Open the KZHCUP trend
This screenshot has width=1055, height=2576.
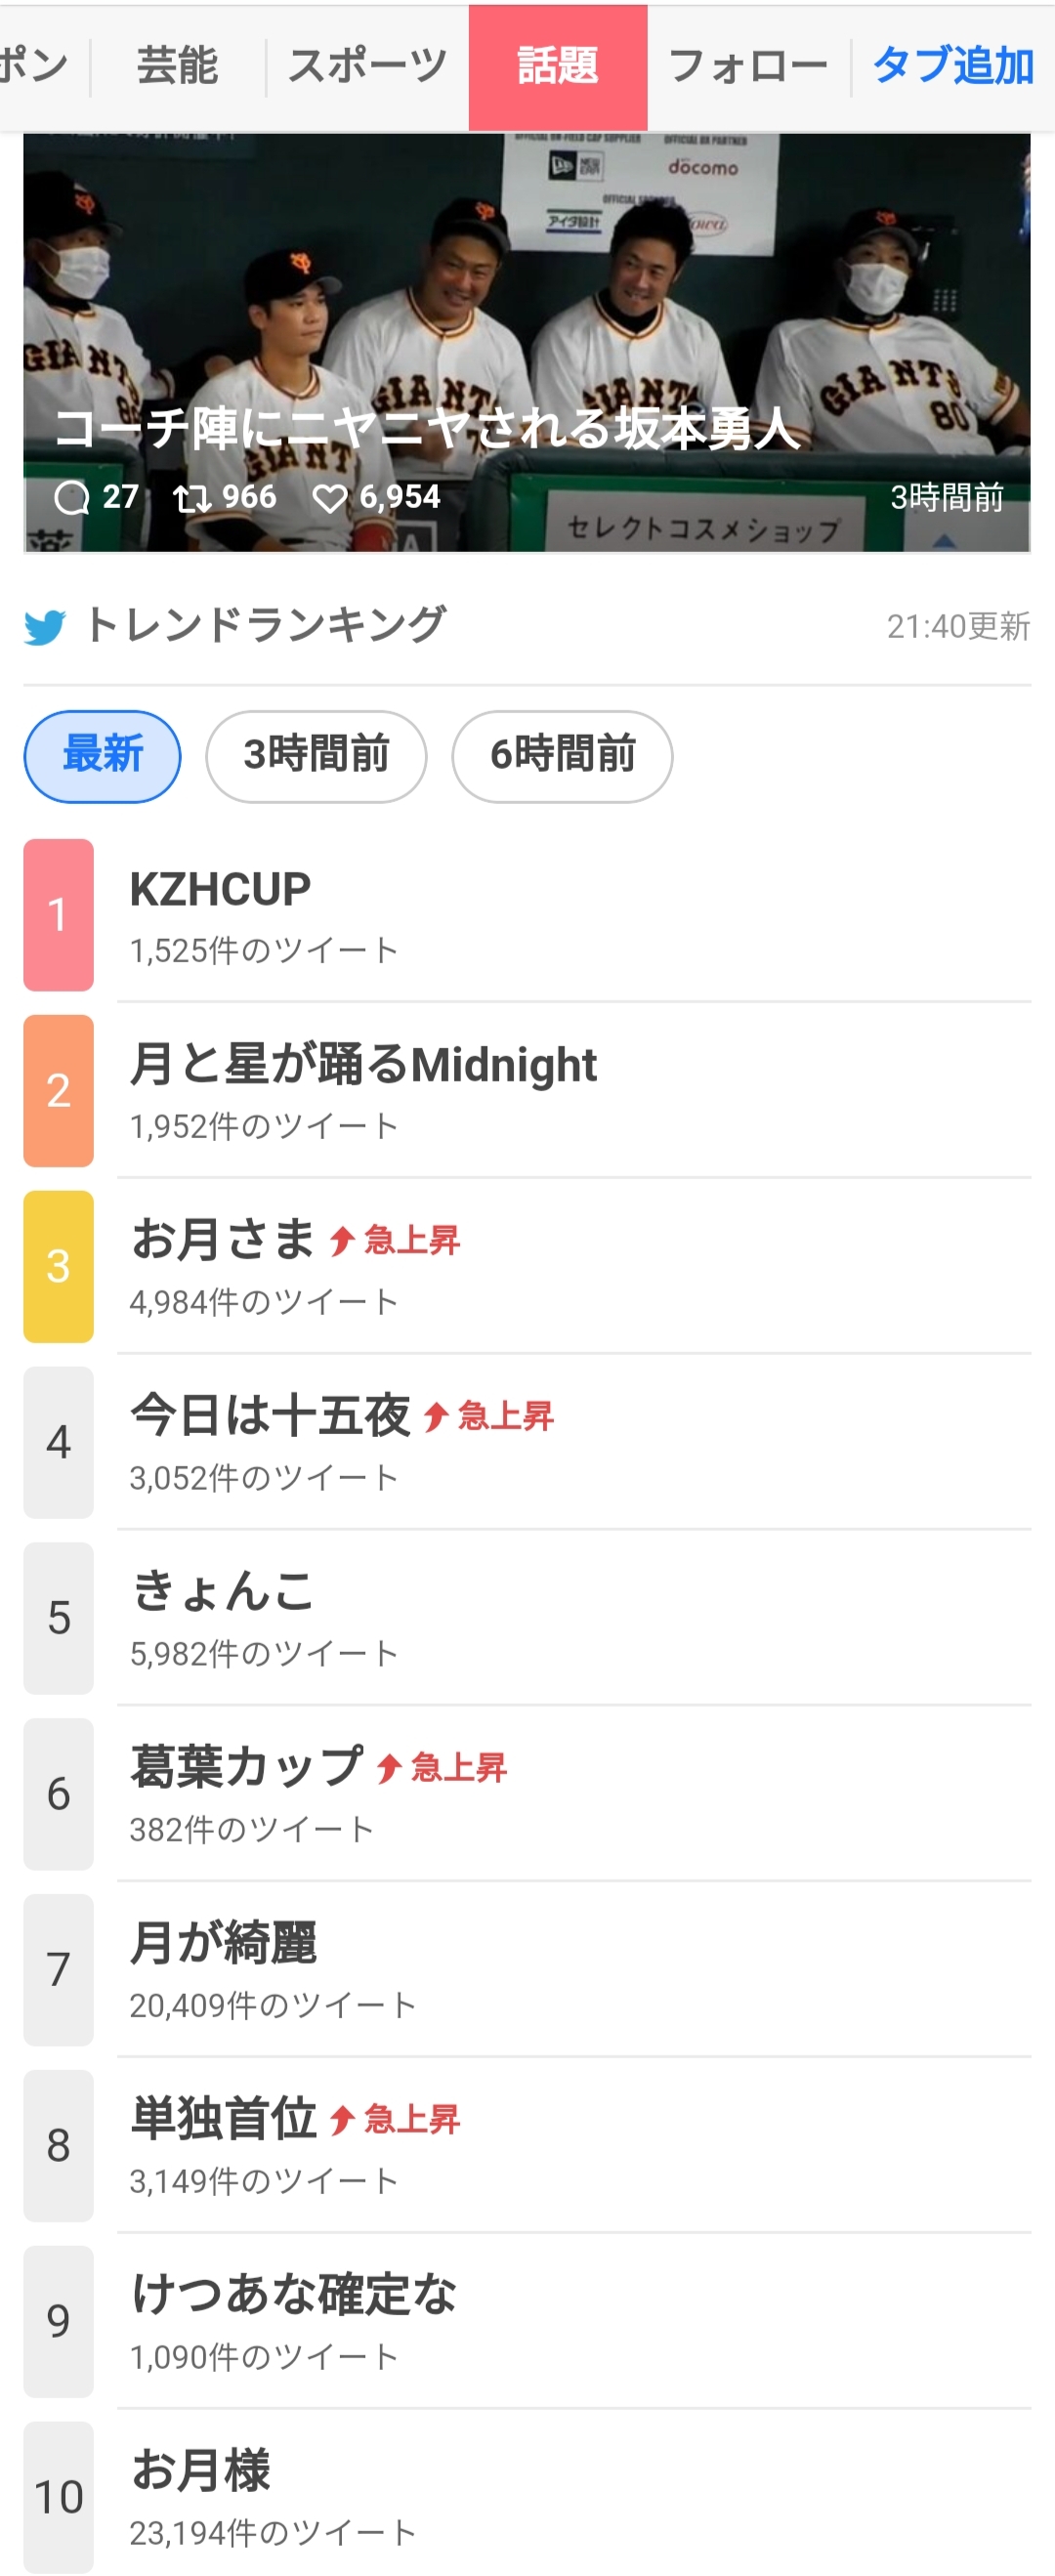[x=220, y=890]
